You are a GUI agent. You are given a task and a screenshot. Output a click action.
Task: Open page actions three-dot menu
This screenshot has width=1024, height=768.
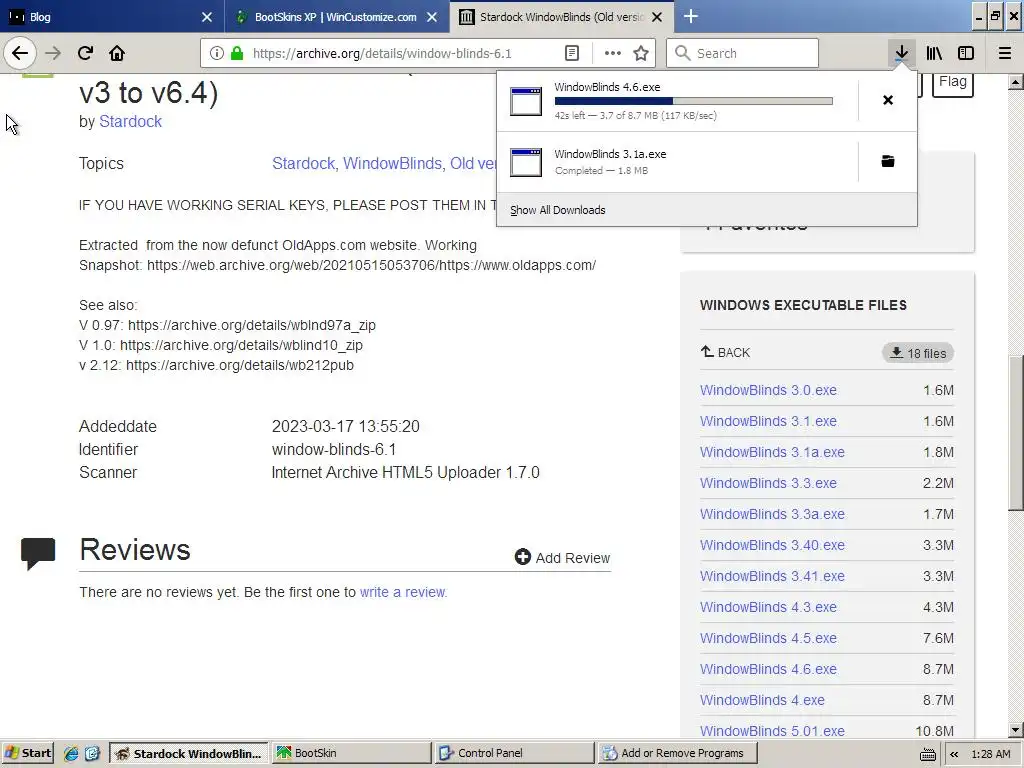(613, 54)
